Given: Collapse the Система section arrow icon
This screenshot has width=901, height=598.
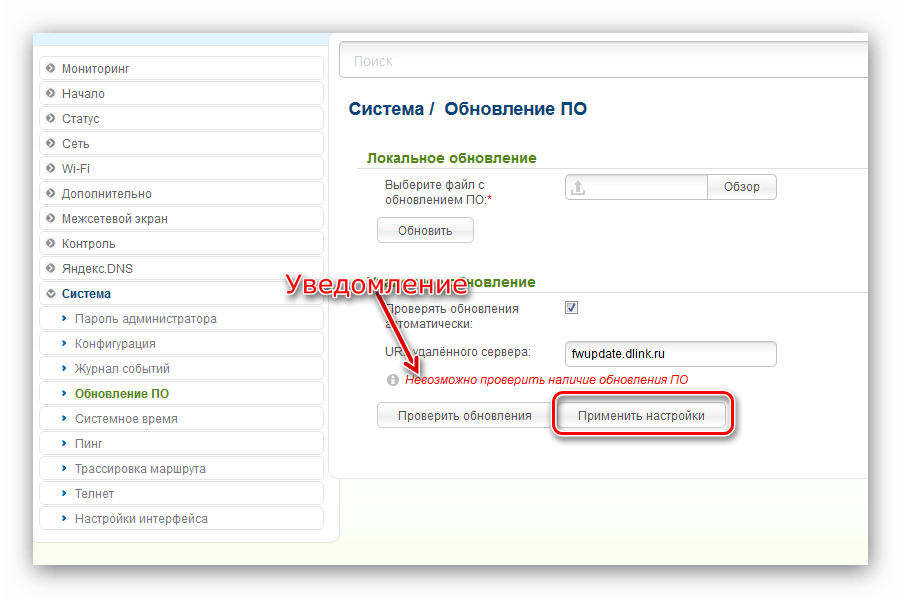Looking at the screenshot, I should click(x=51, y=294).
